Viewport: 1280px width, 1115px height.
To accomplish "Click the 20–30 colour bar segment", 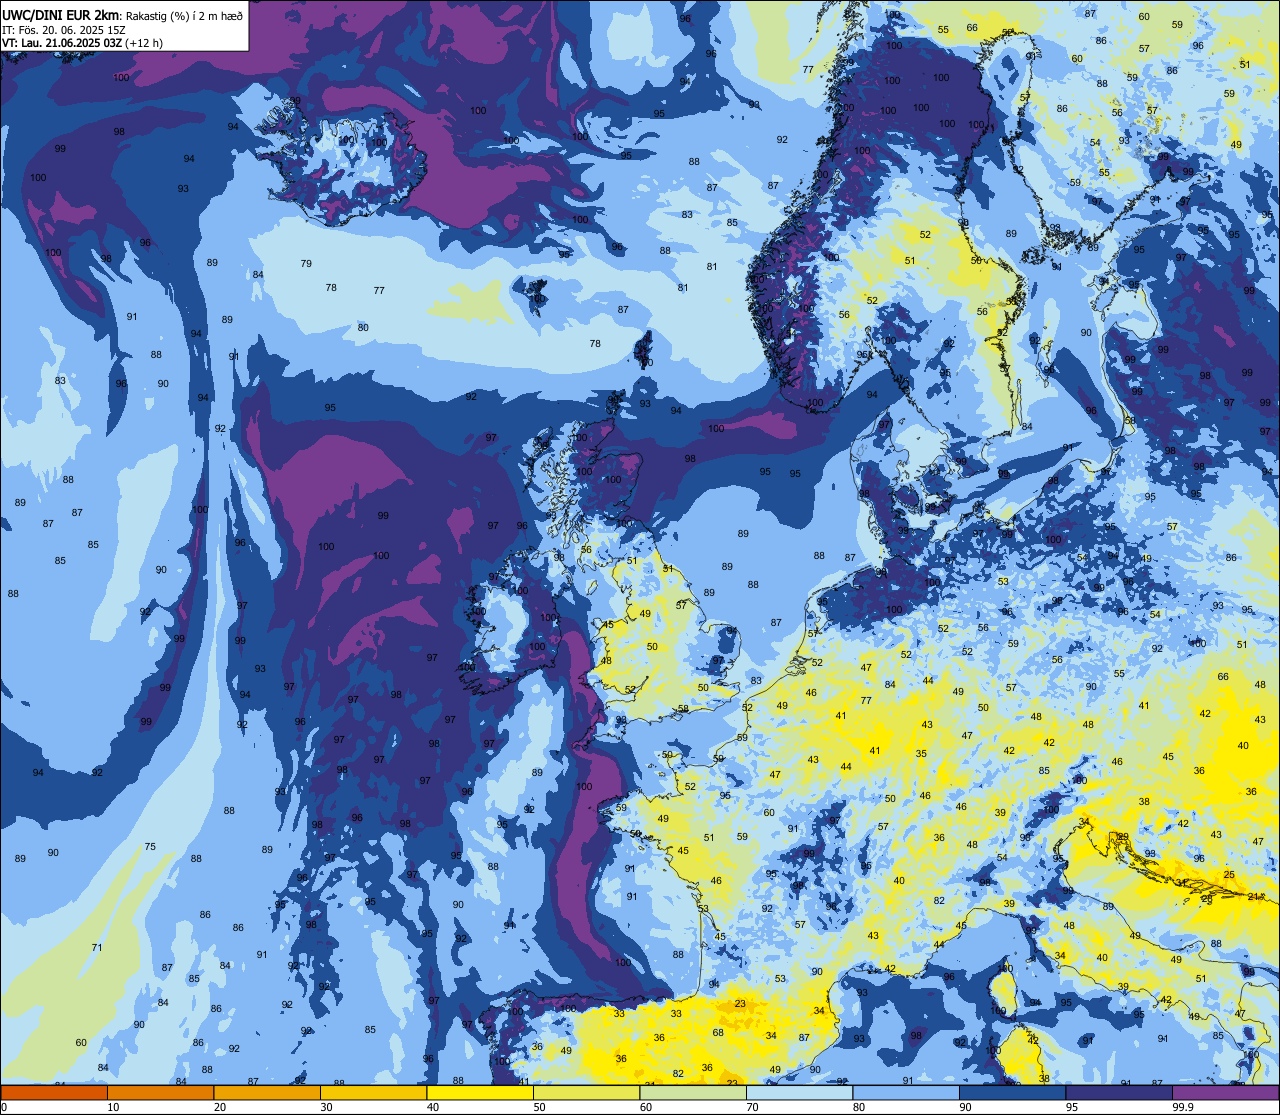I will (267, 1092).
